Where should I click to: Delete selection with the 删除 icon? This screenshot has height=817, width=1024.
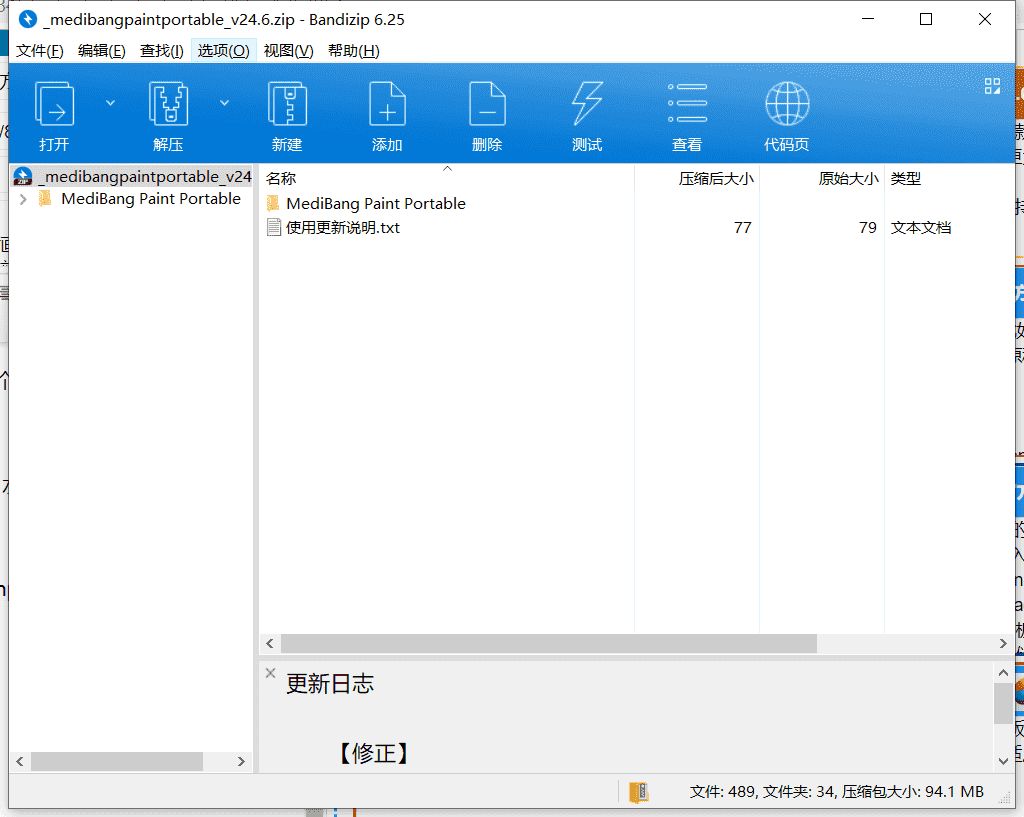click(x=487, y=104)
